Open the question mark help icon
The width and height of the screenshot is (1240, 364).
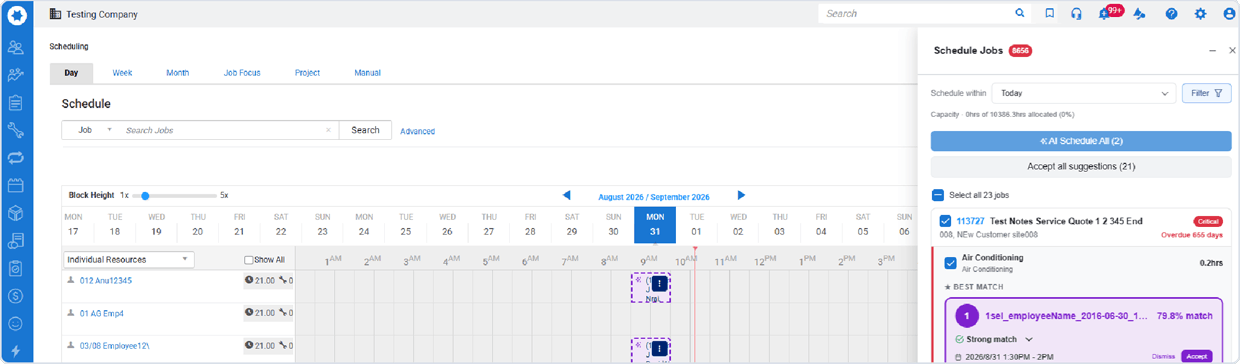coord(1171,14)
